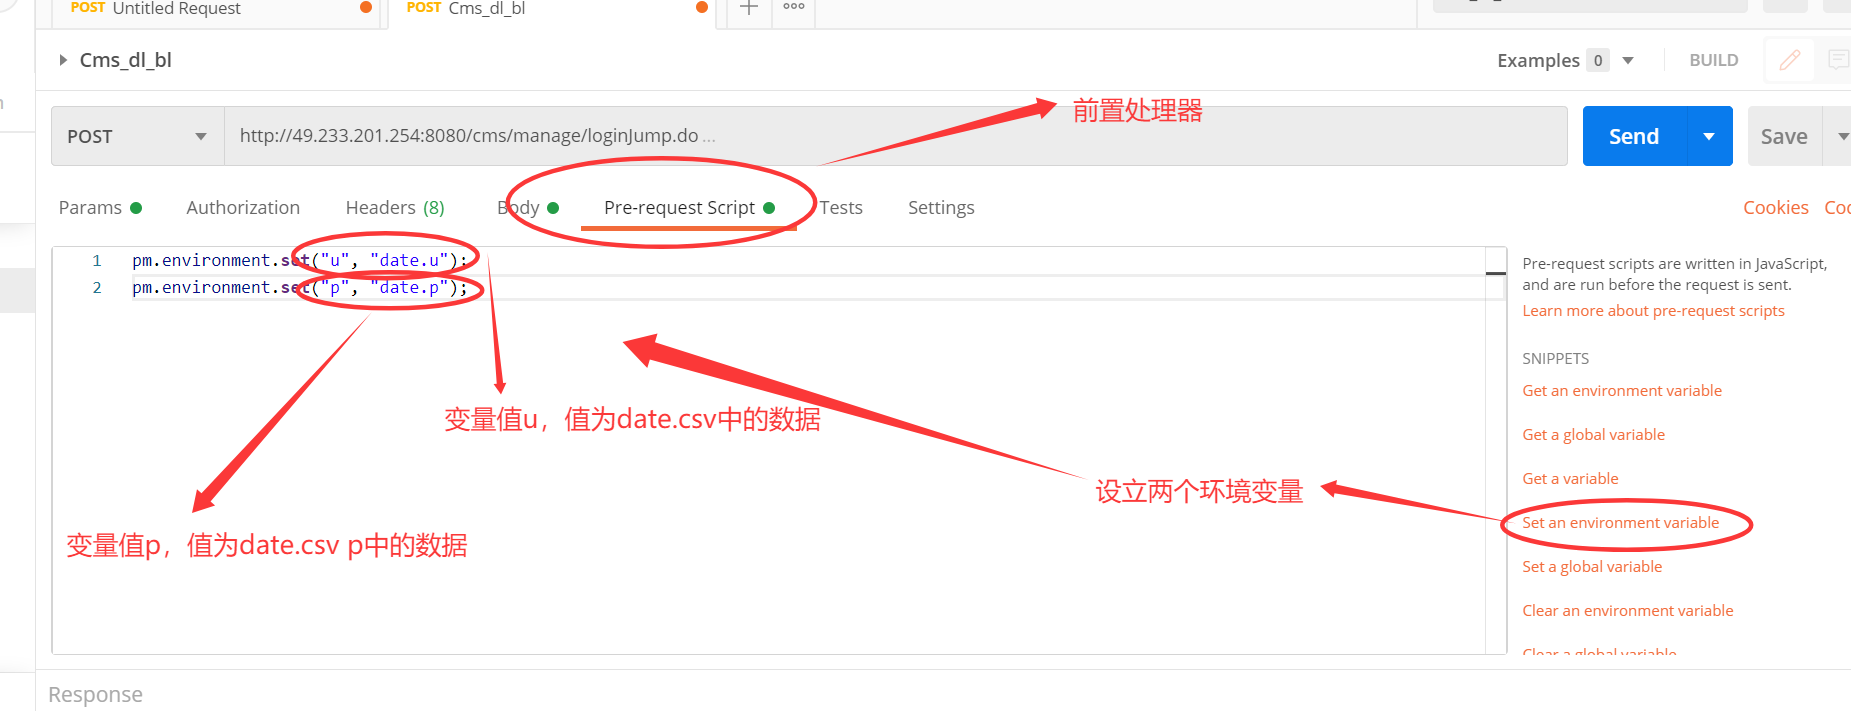Open 'Learn more about pre-request scripts' link

click(1653, 311)
